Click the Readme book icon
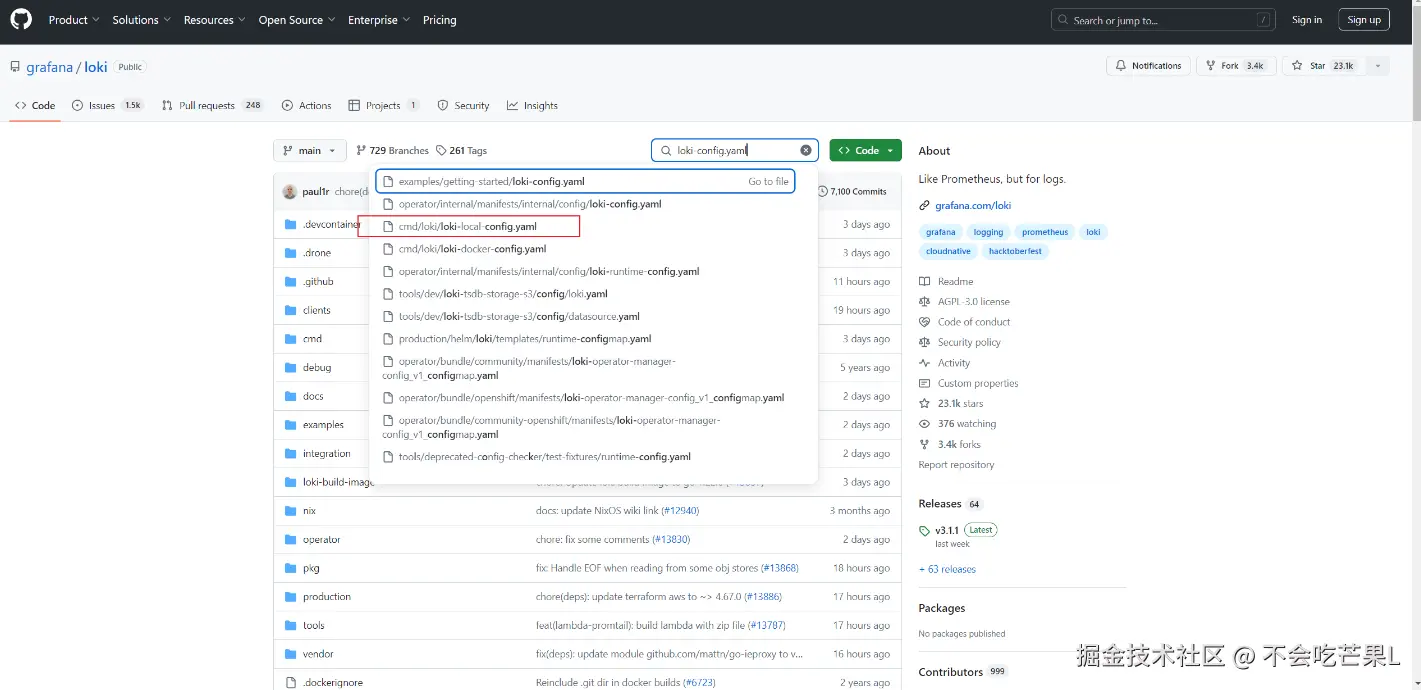Image resolution: width=1421 pixels, height=690 pixels. (x=925, y=281)
